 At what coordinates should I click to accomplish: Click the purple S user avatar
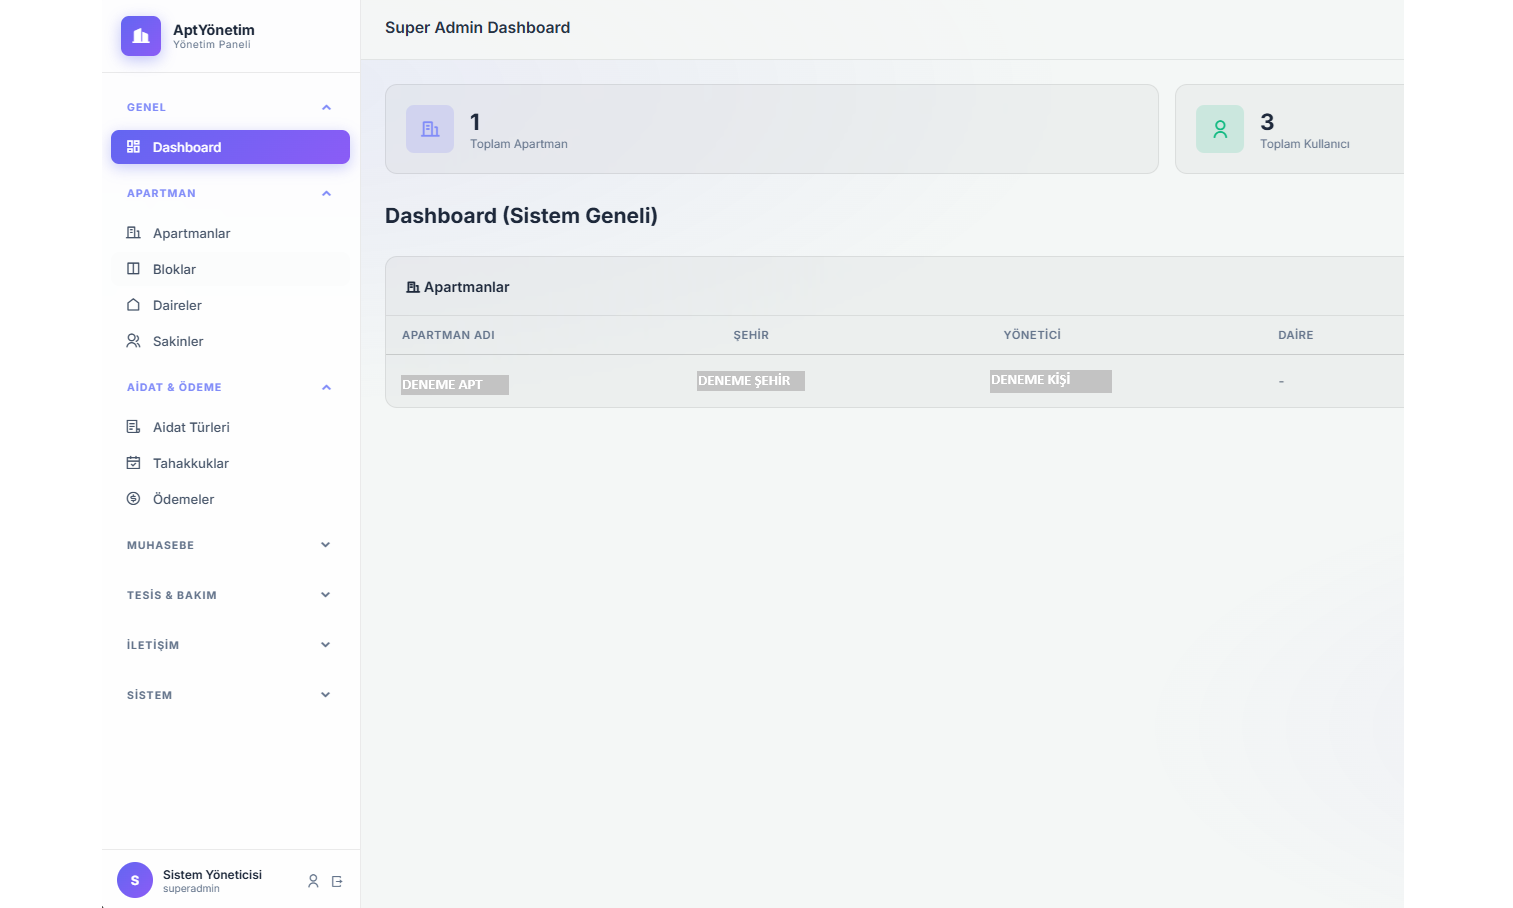tap(135, 880)
